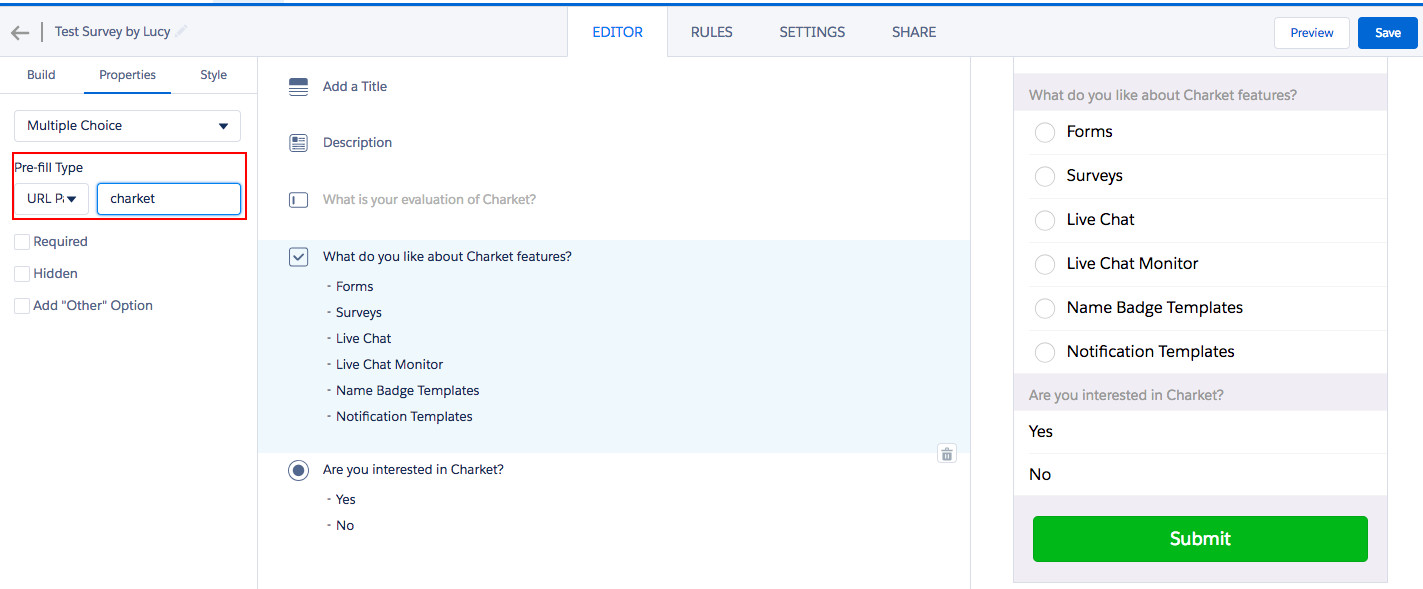This screenshot has width=1423, height=589.
Task: Click the back arrow icon
Action: click(x=20, y=32)
